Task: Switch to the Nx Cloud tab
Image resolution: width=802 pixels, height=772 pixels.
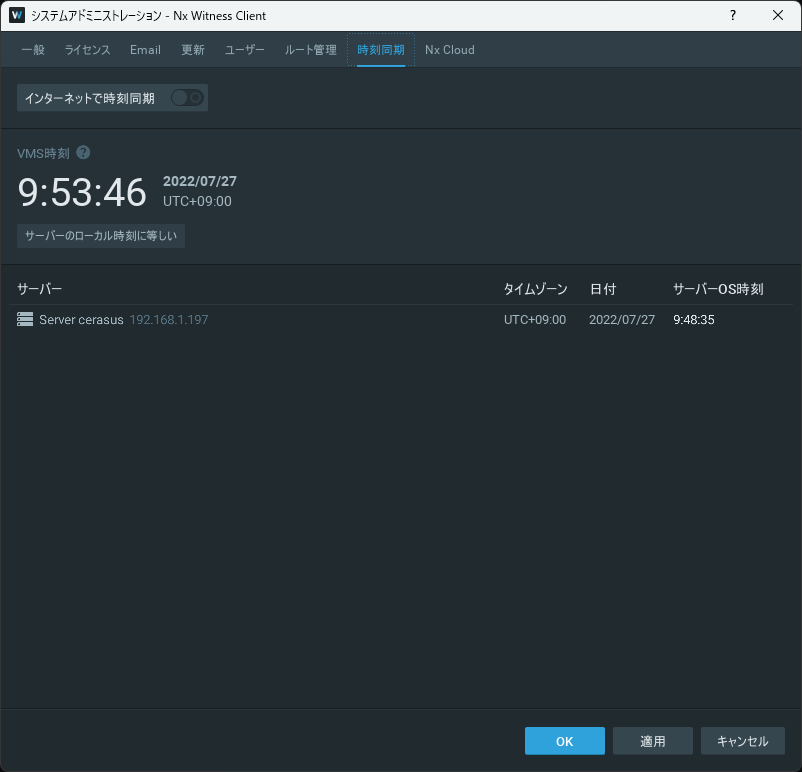Action: click(x=450, y=50)
